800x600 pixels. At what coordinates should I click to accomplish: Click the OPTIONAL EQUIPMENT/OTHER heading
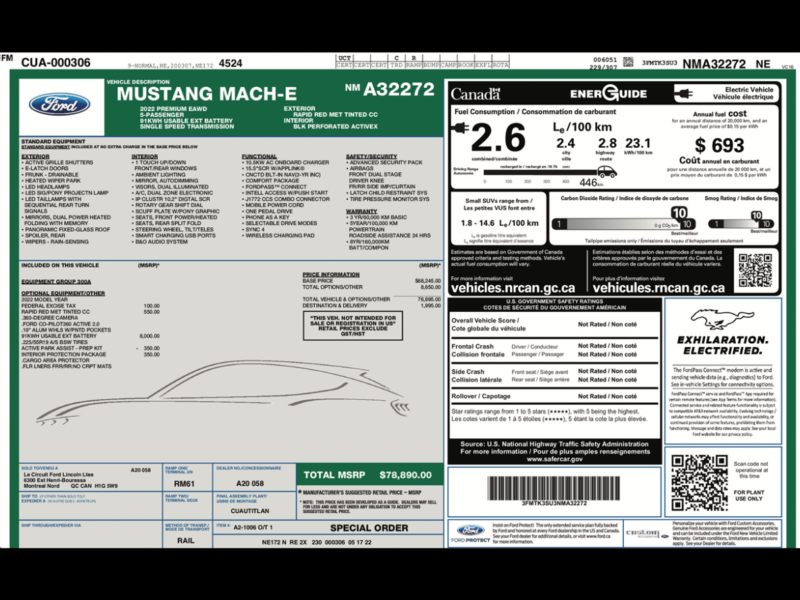tap(63, 293)
